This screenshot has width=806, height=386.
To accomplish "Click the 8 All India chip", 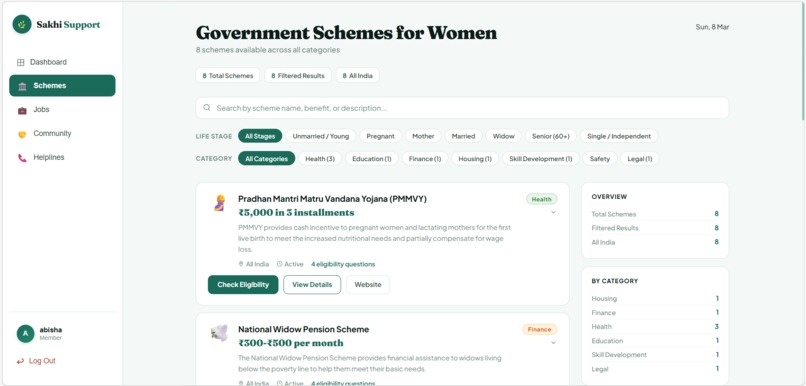I will [x=358, y=76].
